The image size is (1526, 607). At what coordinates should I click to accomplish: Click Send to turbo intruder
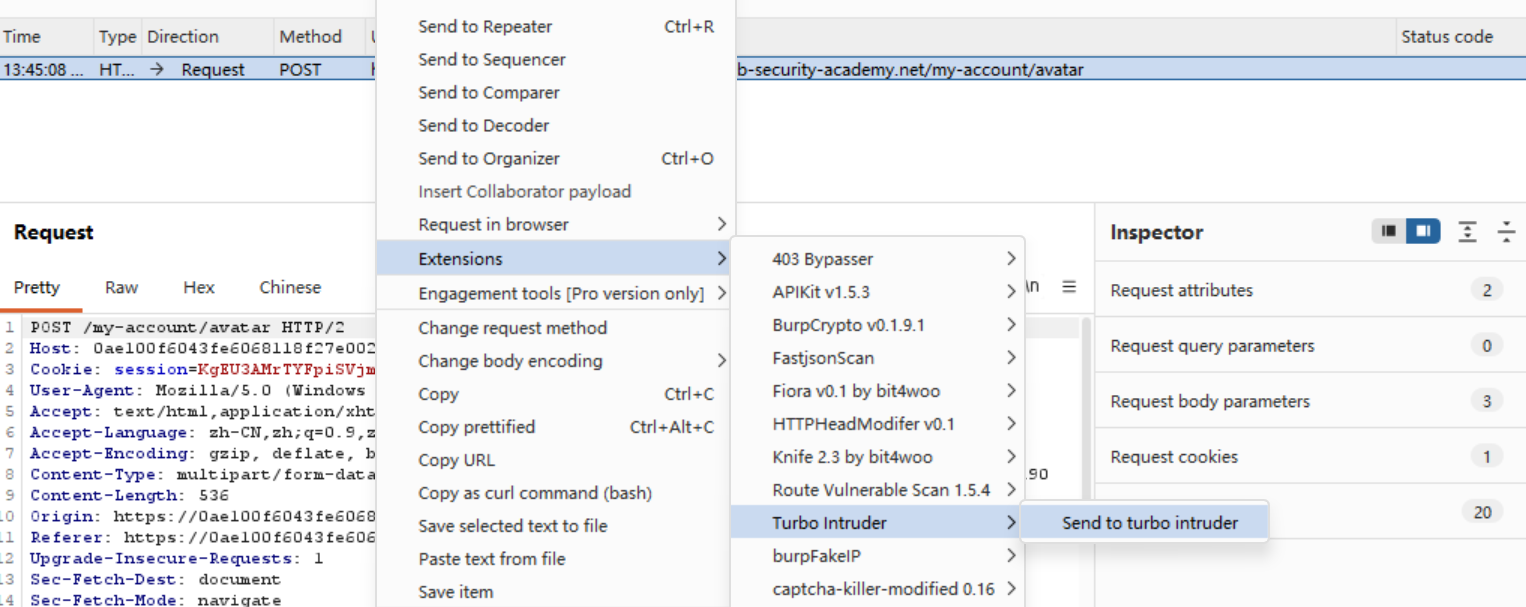(1145, 523)
